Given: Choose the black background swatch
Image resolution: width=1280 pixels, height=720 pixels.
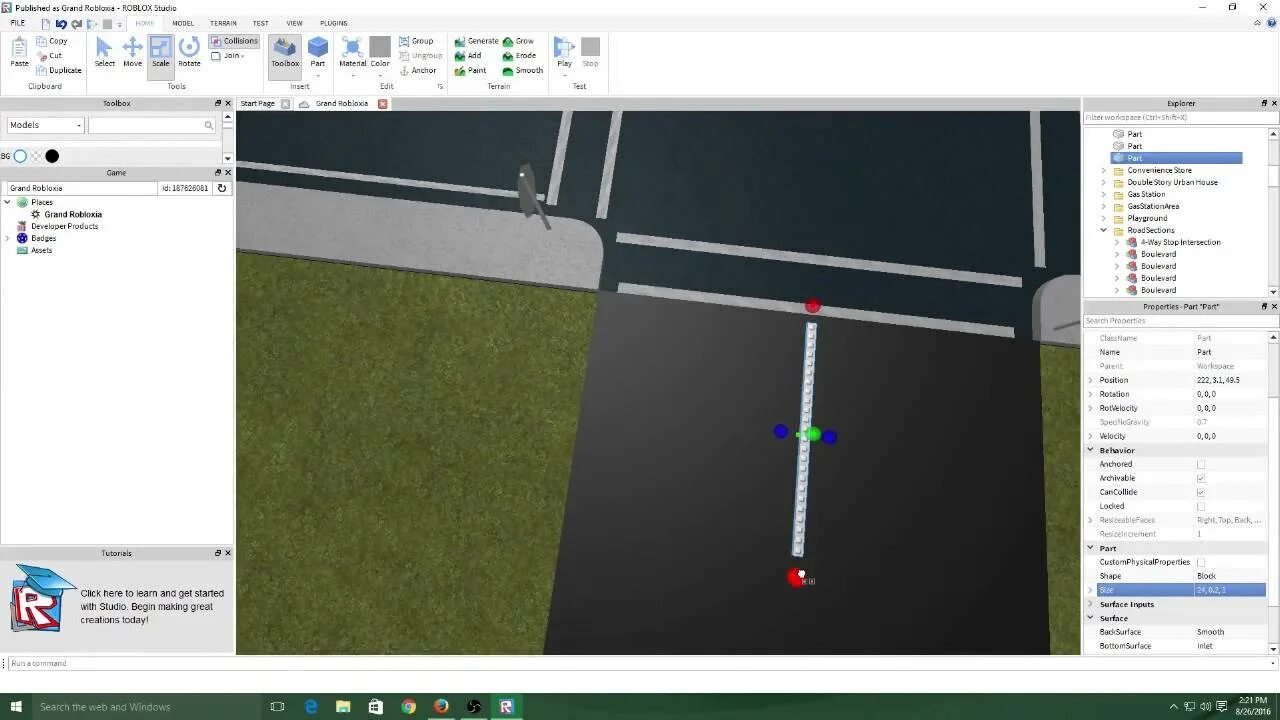Looking at the screenshot, I should coord(52,156).
